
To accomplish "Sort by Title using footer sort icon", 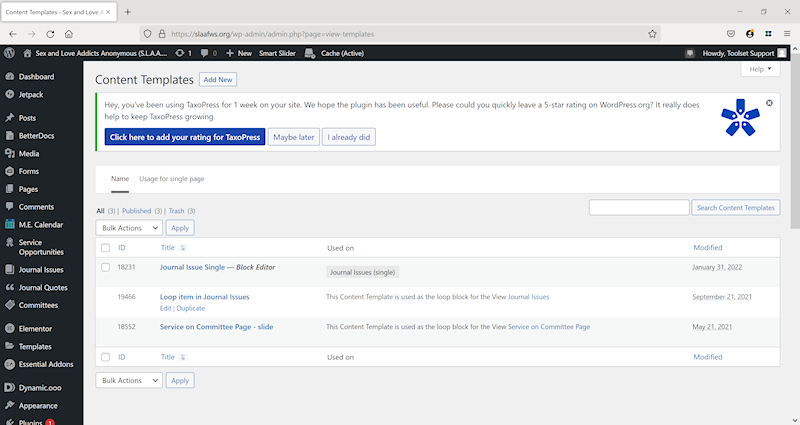I will click(x=183, y=357).
